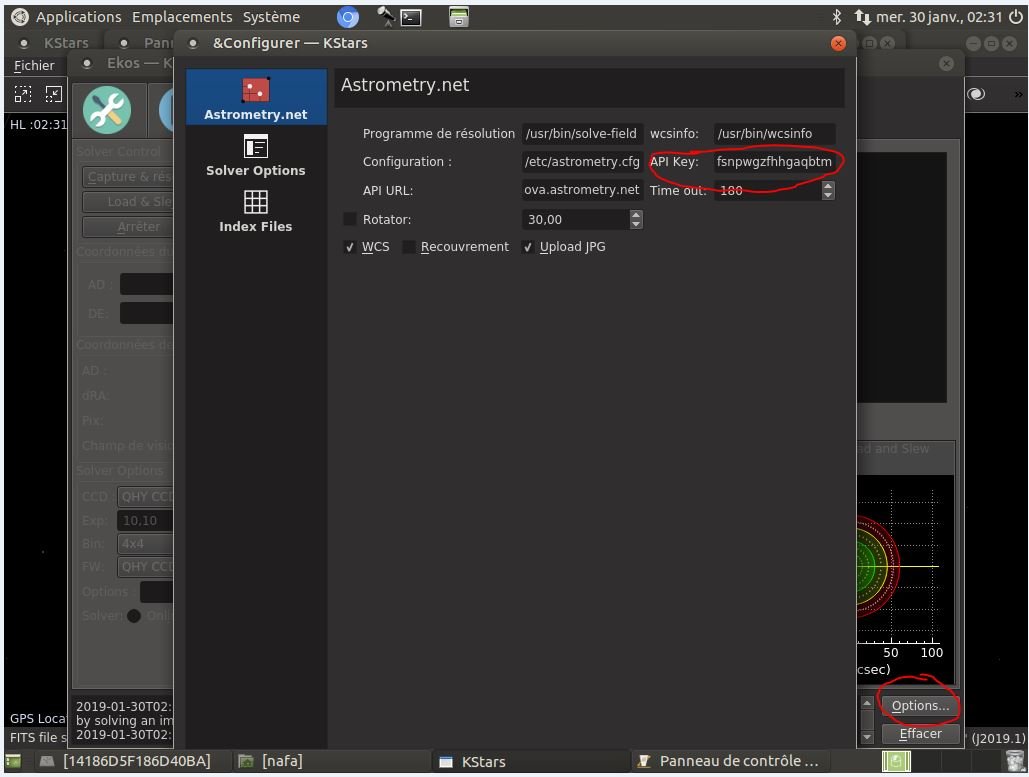Viewport: 1029px width, 777px height.
Task: Decrease the Rotator value
Action: pos(636,224)
